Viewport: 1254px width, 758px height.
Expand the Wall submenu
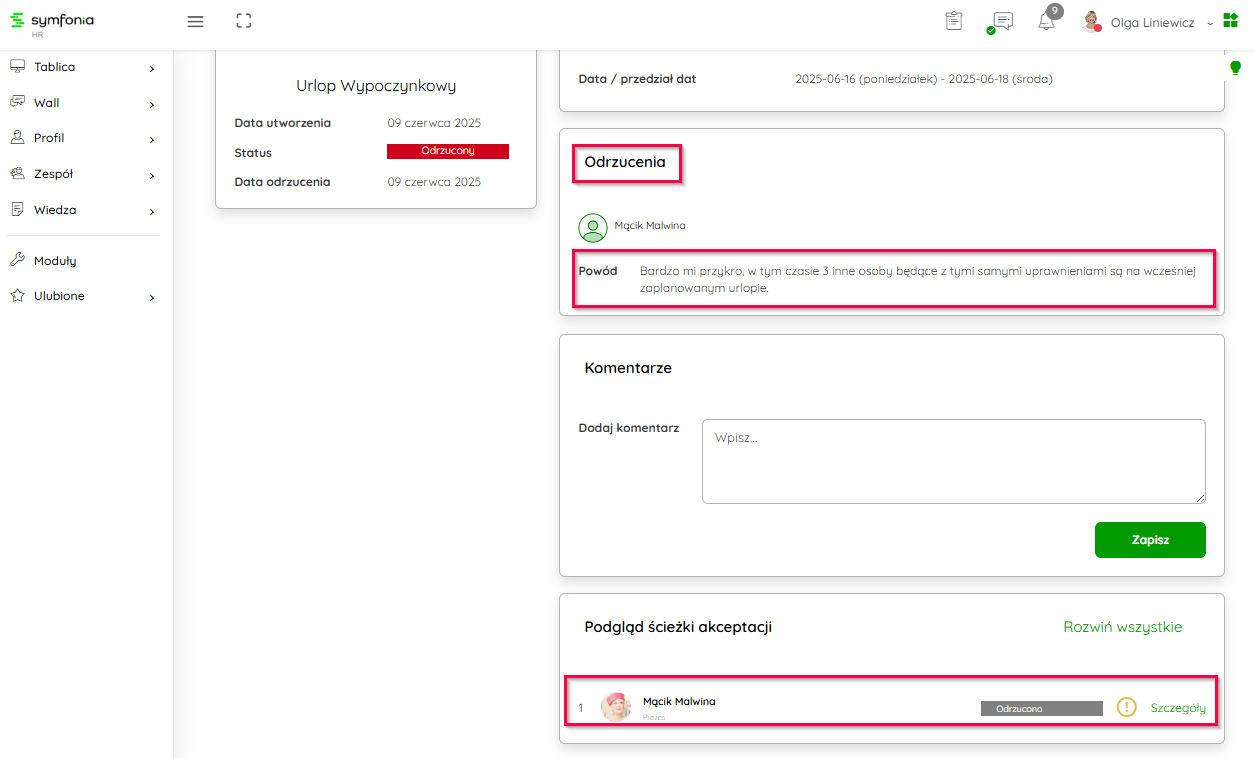(82, 103)
